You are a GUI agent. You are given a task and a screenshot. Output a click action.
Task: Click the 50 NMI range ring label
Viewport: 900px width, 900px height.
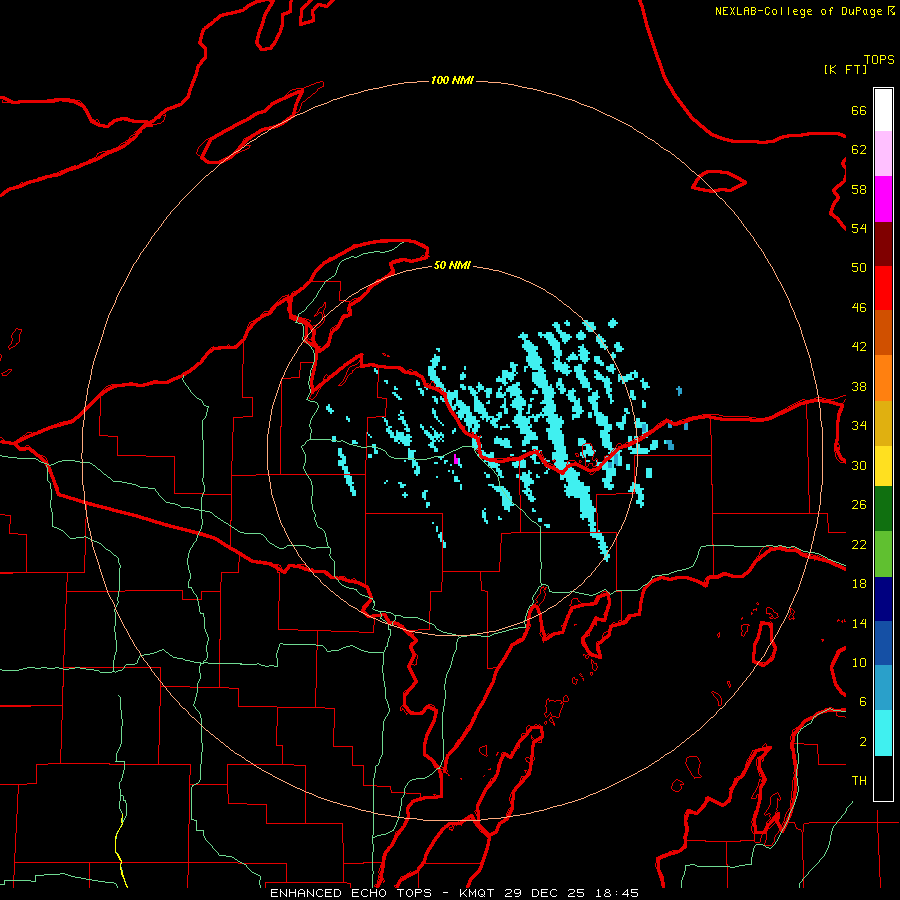click(452, 265)
